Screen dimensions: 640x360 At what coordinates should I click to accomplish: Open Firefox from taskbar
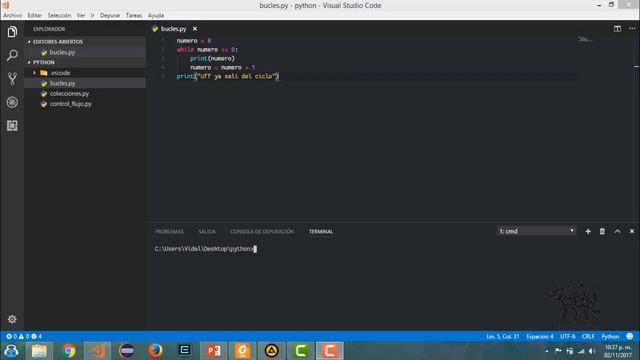[155, 351]
